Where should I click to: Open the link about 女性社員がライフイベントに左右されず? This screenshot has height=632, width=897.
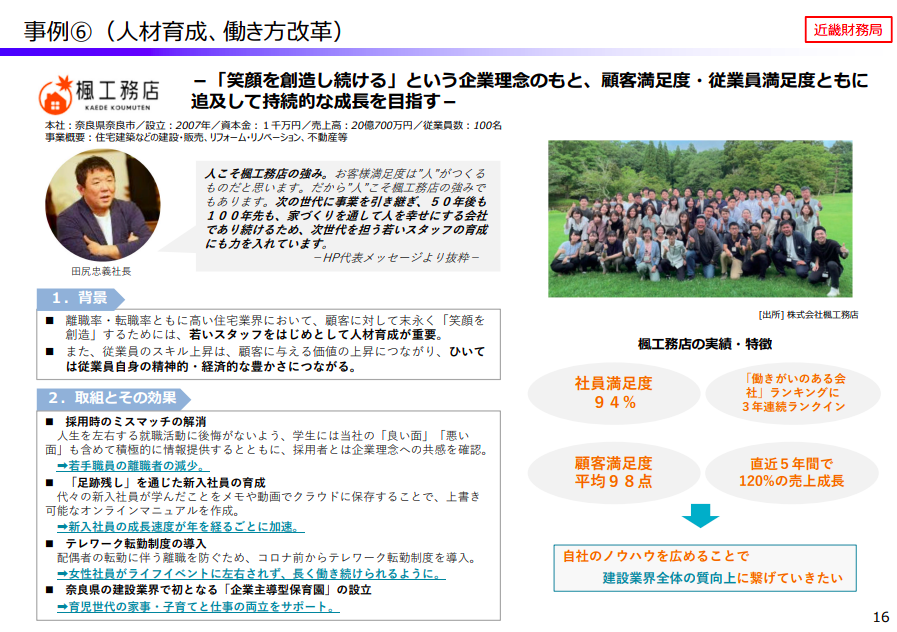(251, 573)
